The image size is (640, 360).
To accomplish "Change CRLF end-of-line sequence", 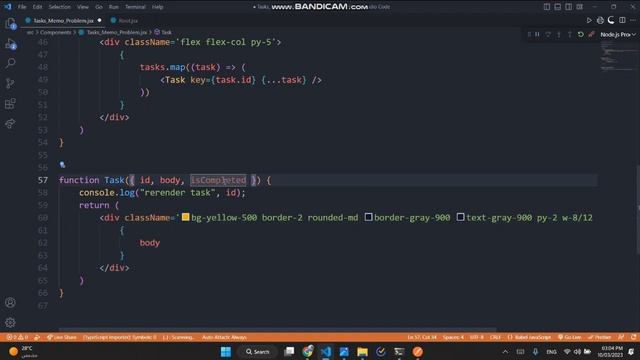I will (x=495, y=337).
